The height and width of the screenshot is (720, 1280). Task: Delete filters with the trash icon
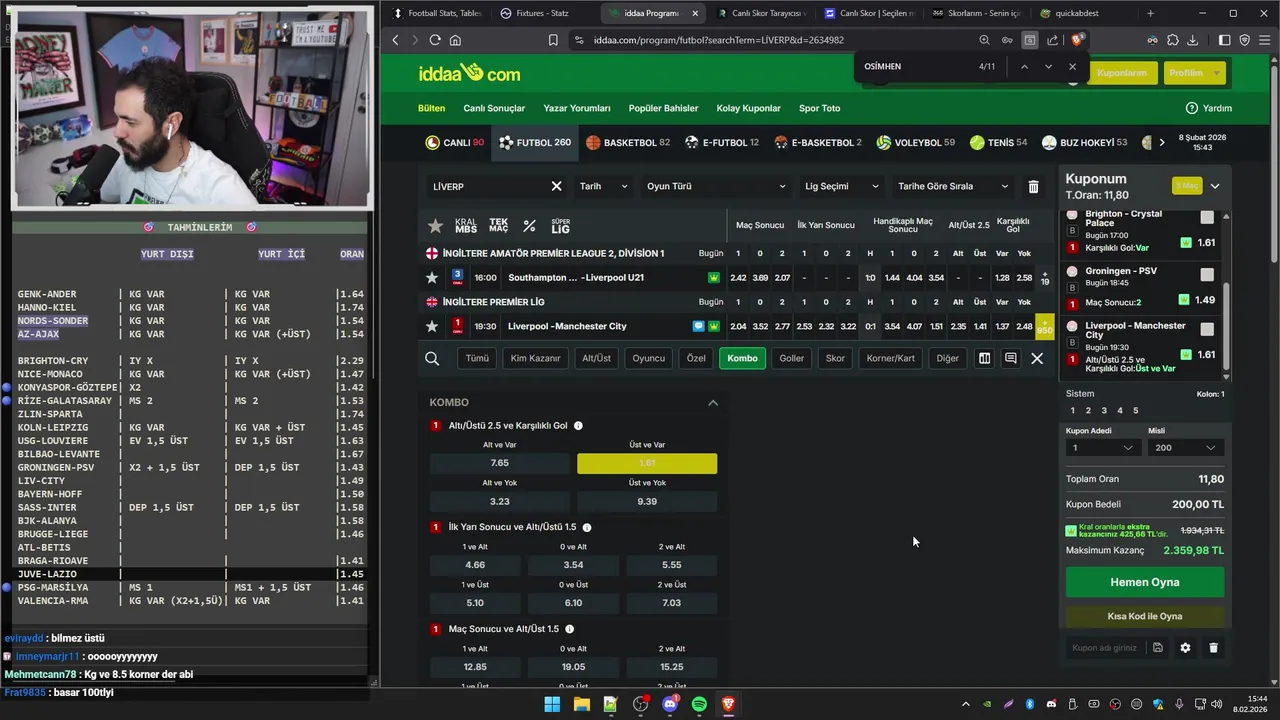(1033, 186)
